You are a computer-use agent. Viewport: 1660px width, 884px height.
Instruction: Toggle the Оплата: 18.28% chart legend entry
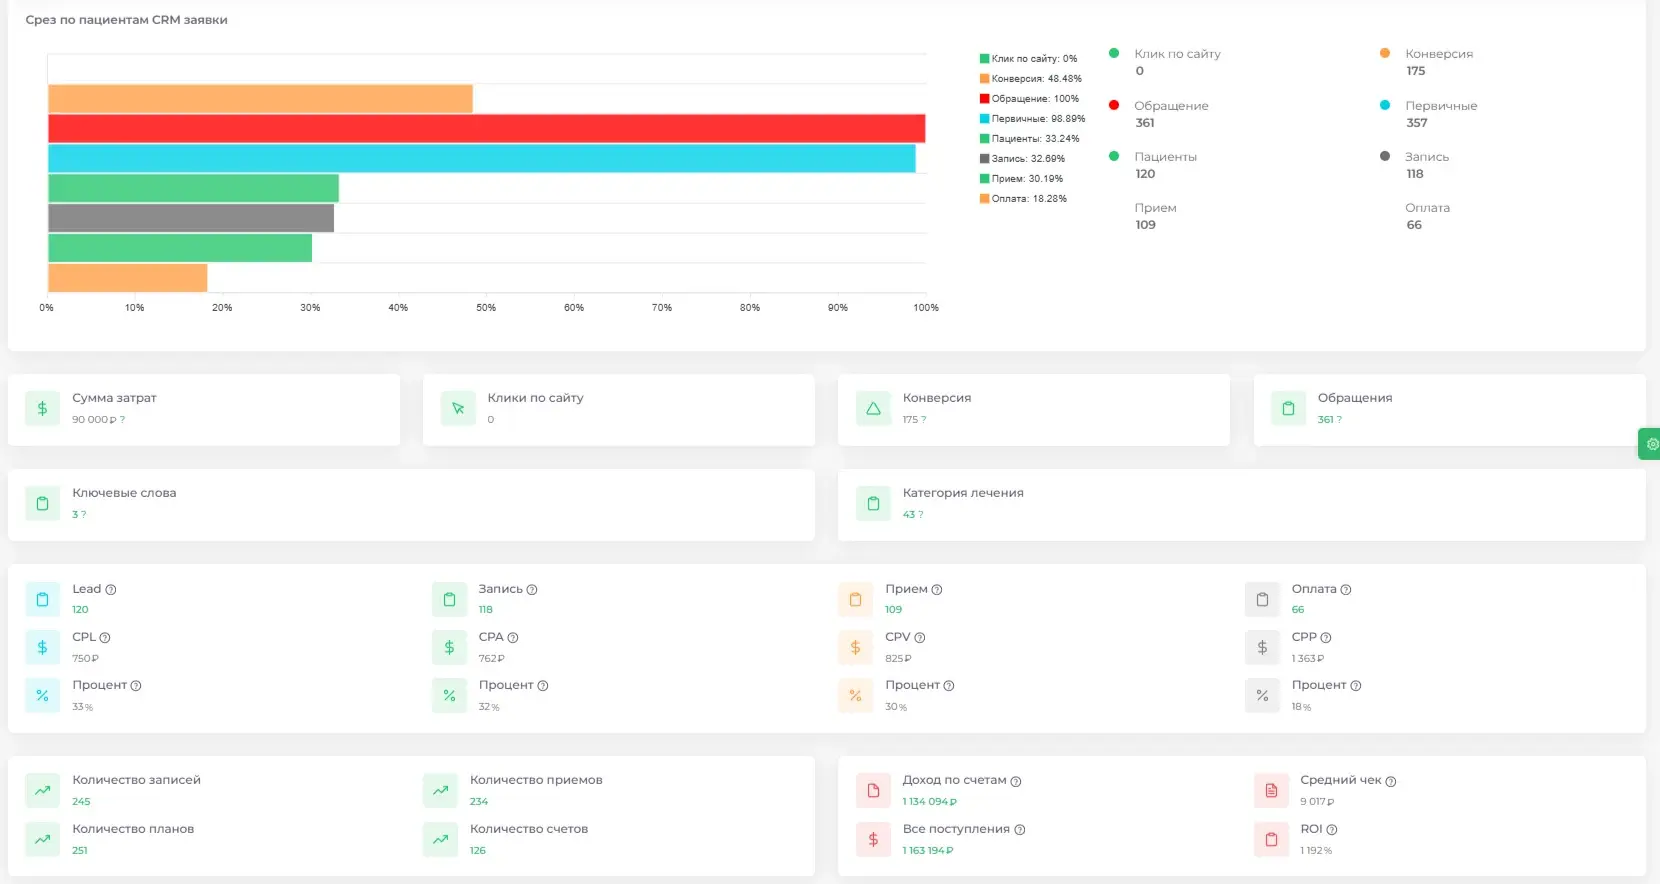[1023, 199]
